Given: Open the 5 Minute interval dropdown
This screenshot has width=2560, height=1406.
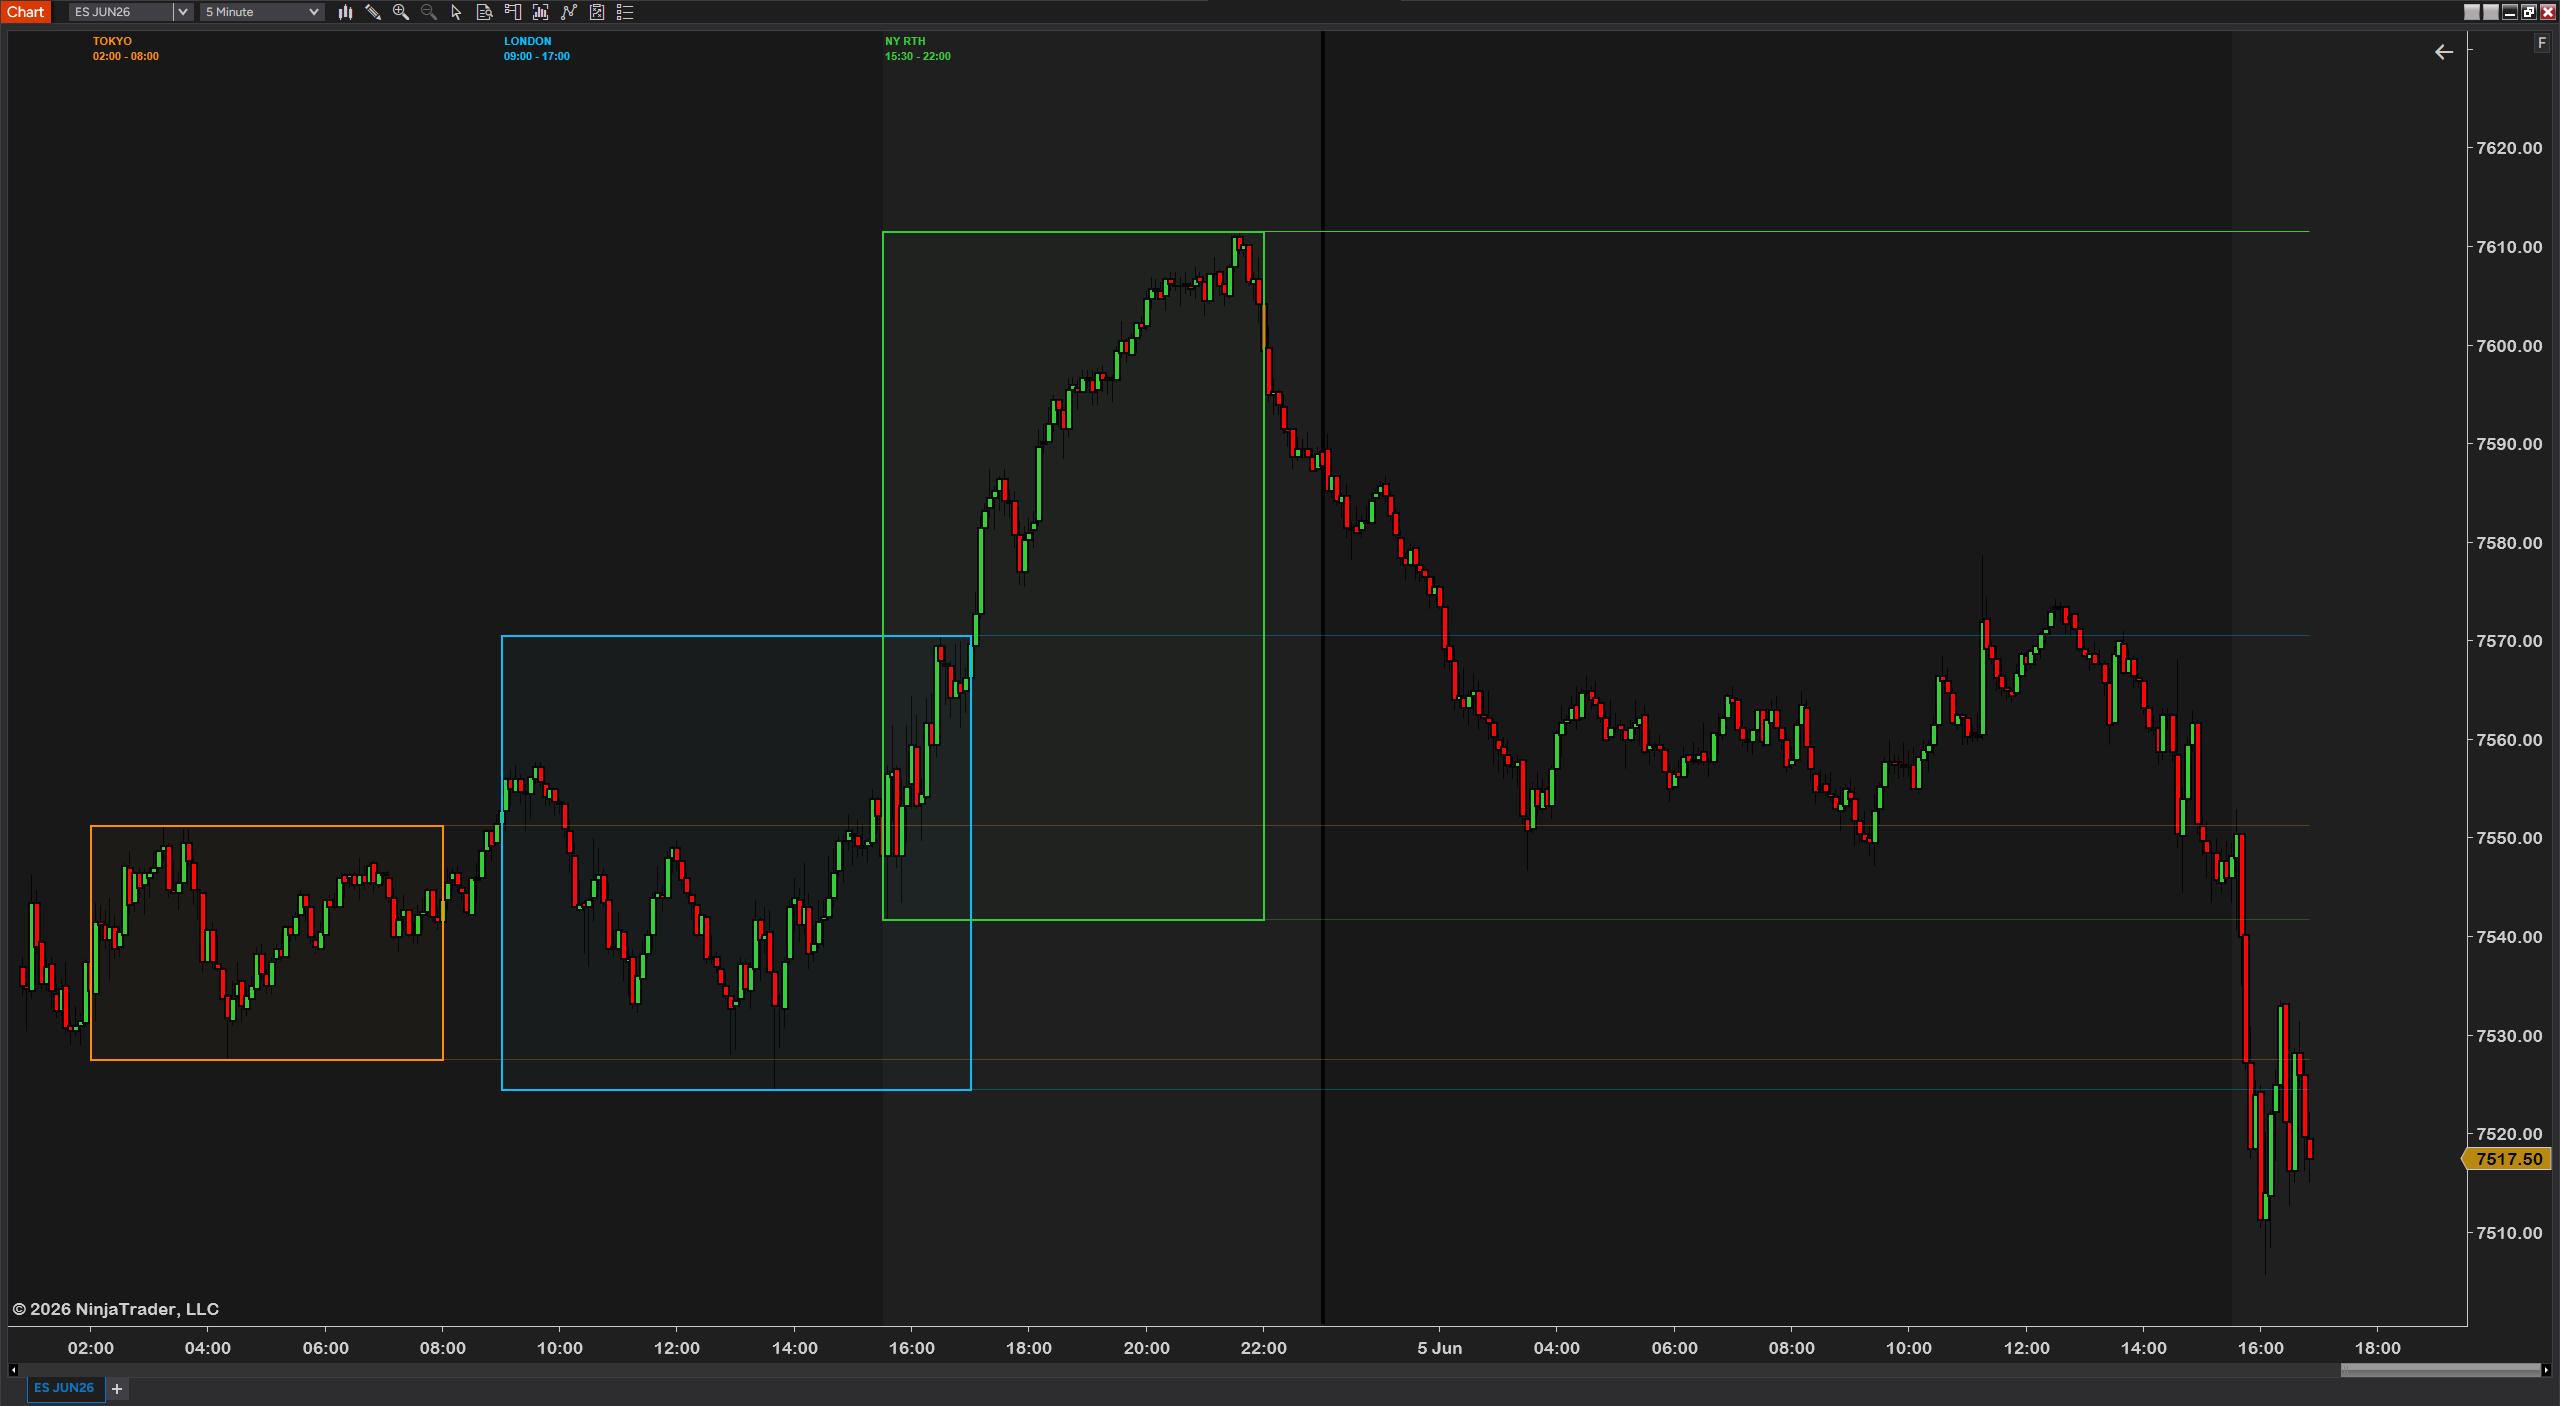Looking at the screenshot, I should [x=262, y=12].
